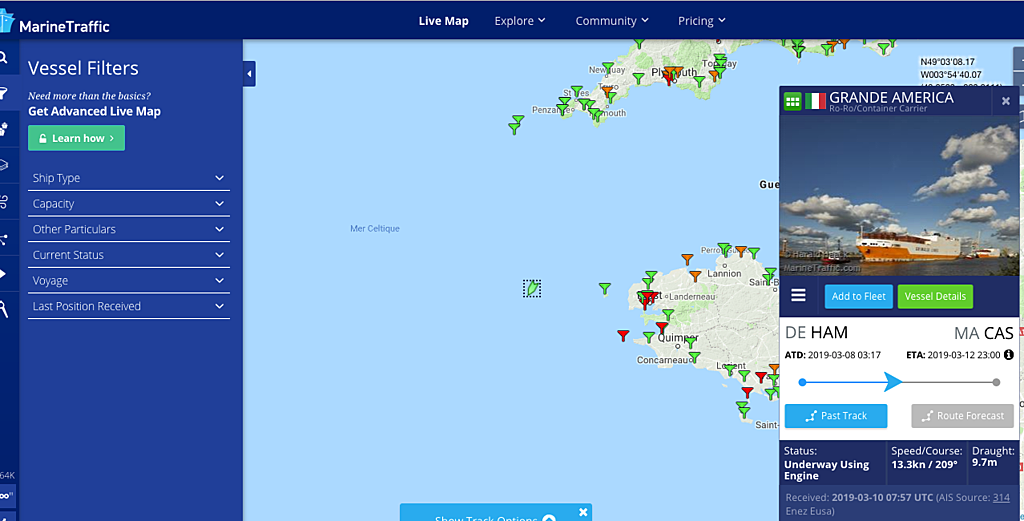
Task: Expand the Current Status filter
Action: tap(129, 255)
